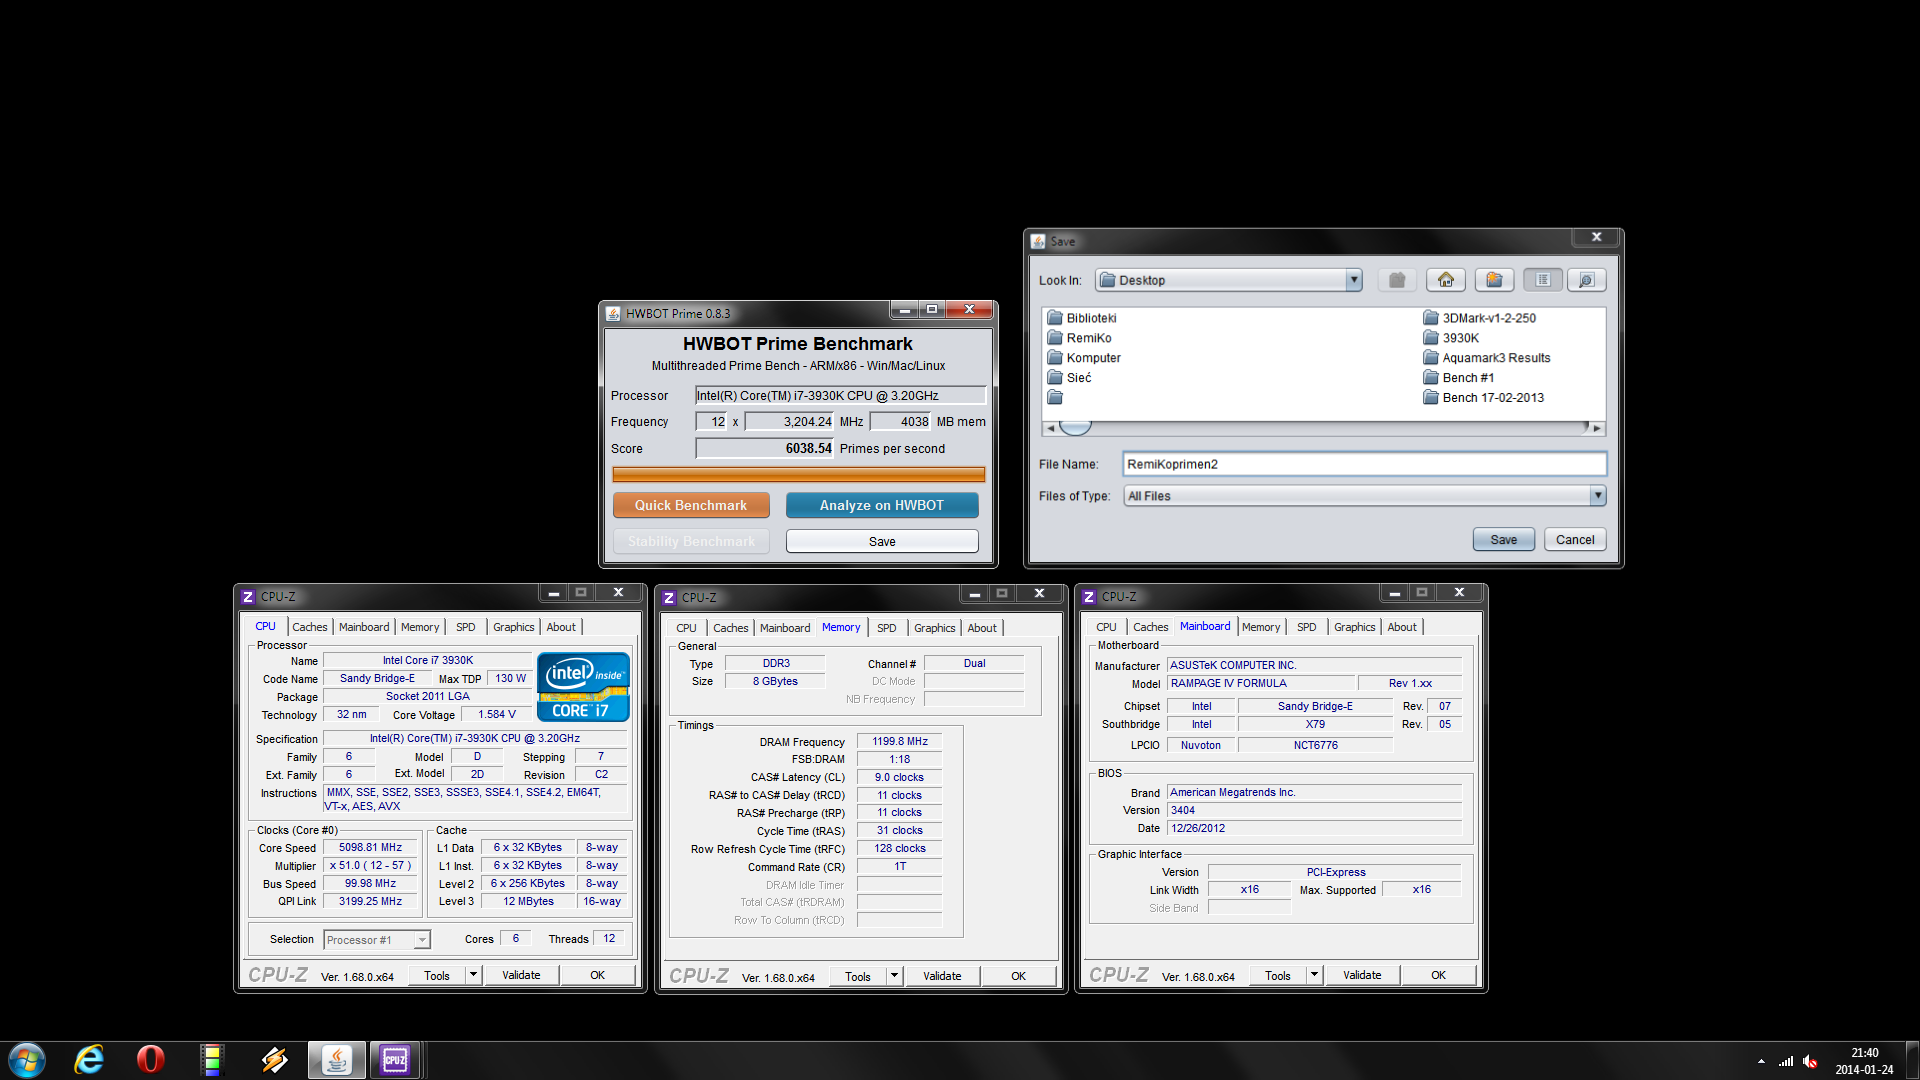Screen dimensions: 1920x1080
Task: Select the Bench #1 folder
Action: pyautogui.click(x=1458, y=378)
